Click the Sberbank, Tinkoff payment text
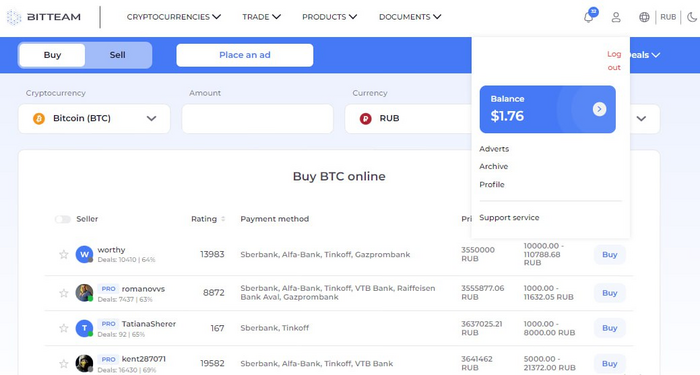Screen dimensions: 700x375 275,328
